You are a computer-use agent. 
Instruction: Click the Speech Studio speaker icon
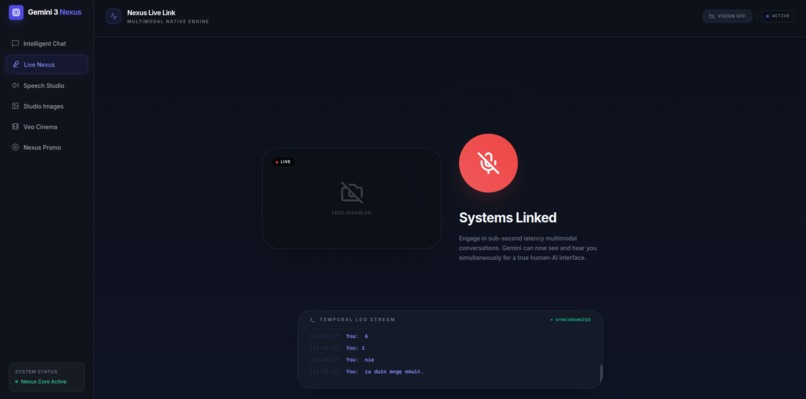[15, 85]
